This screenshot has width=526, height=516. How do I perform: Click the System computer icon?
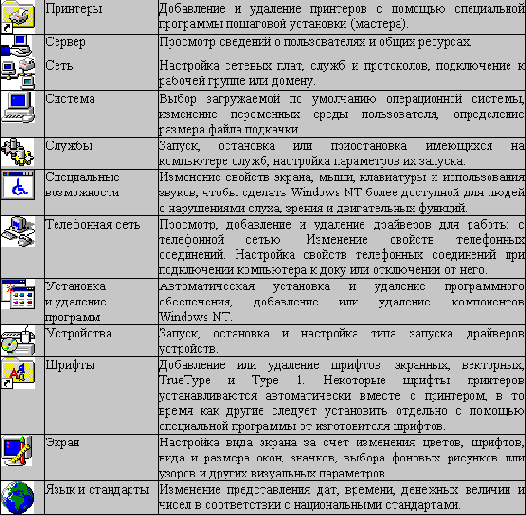(x=18, y=107)
